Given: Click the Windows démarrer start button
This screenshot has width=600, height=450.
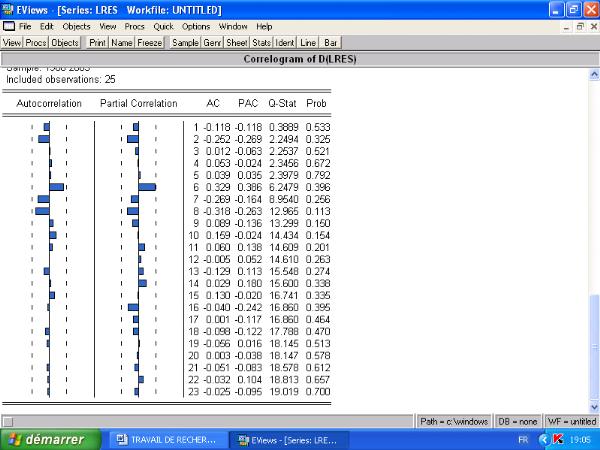Looking at the screenshot, I should pyautogui.click(x=50, y=439).
